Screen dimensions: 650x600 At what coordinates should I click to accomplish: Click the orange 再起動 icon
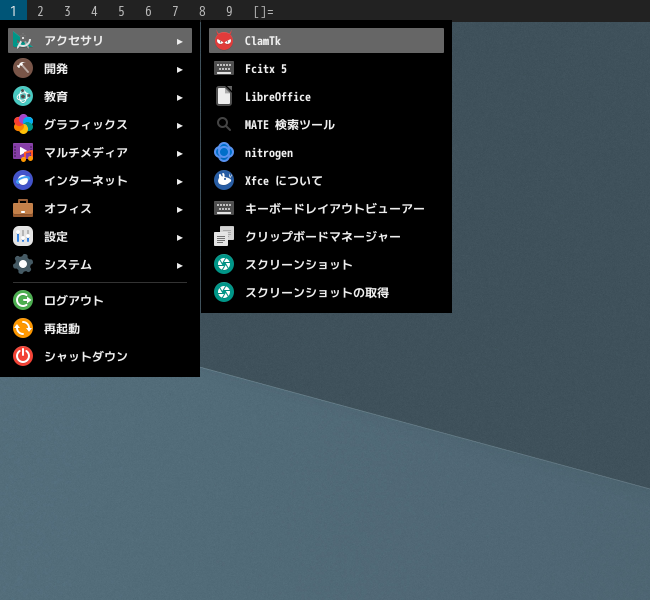[23, 328]
